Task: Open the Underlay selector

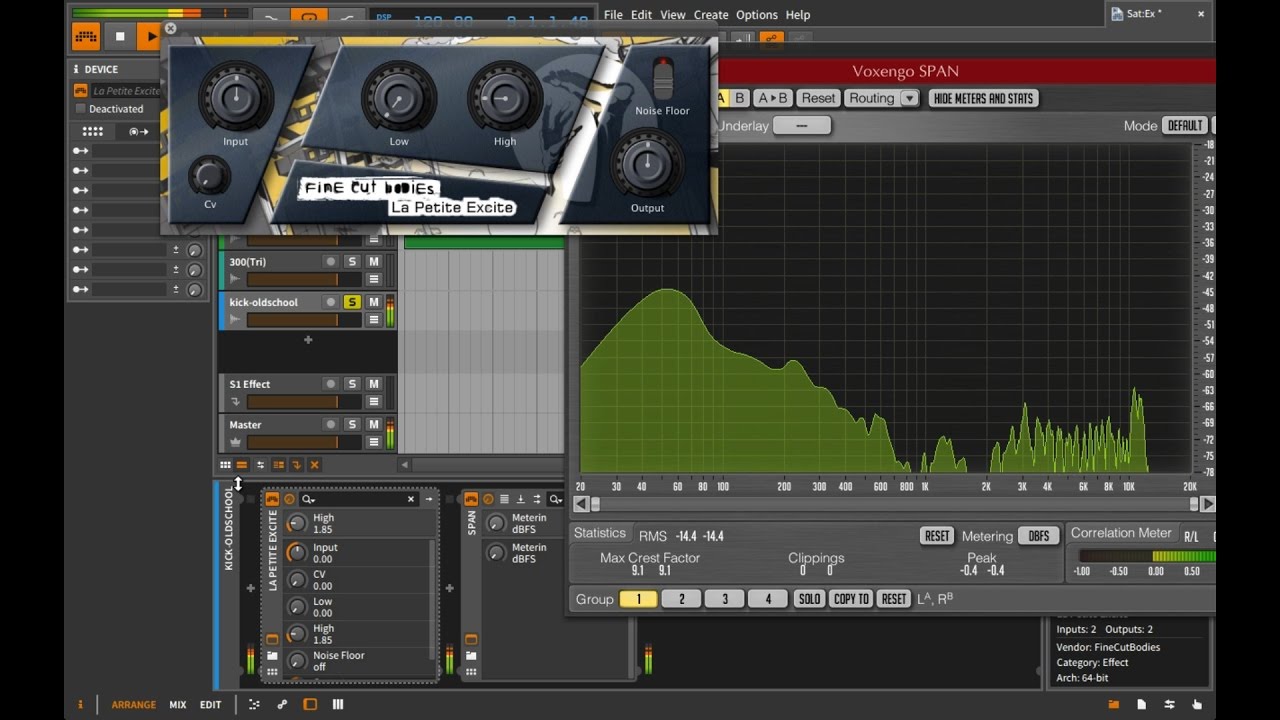Action: click(801, 126)
